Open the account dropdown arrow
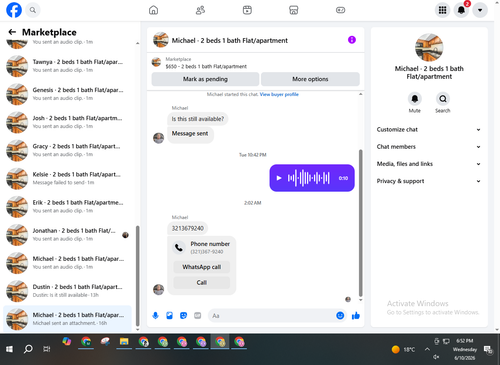Screen dimensions: 500x365 pos(480,10)
